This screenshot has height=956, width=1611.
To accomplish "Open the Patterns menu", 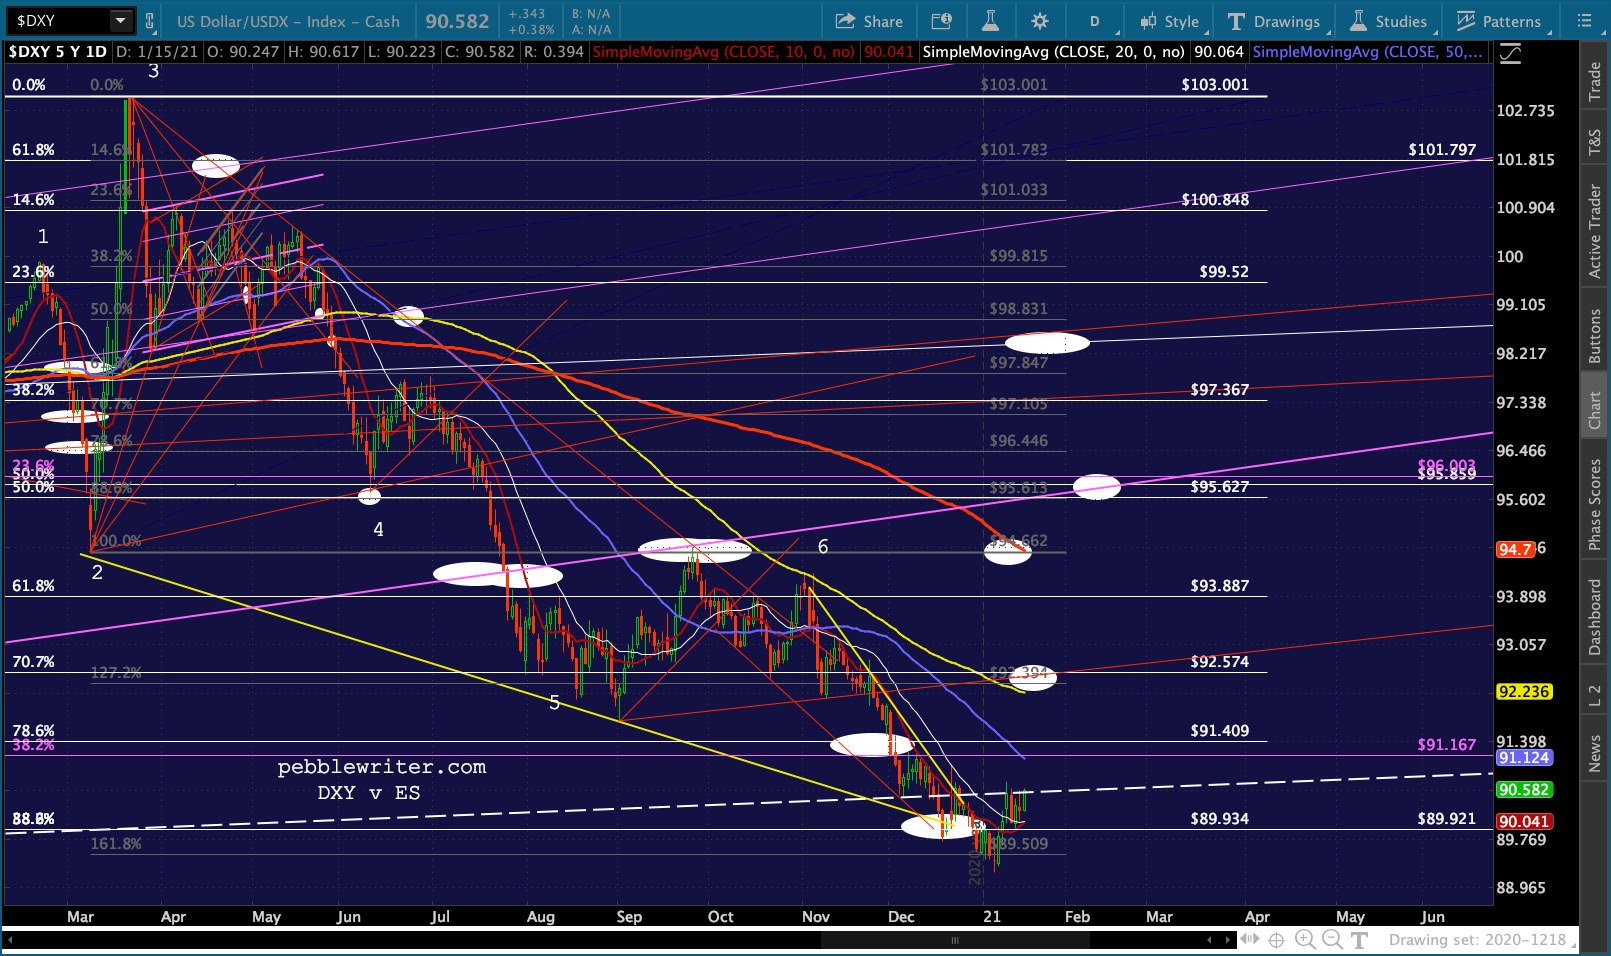I will coord(1499,21).
